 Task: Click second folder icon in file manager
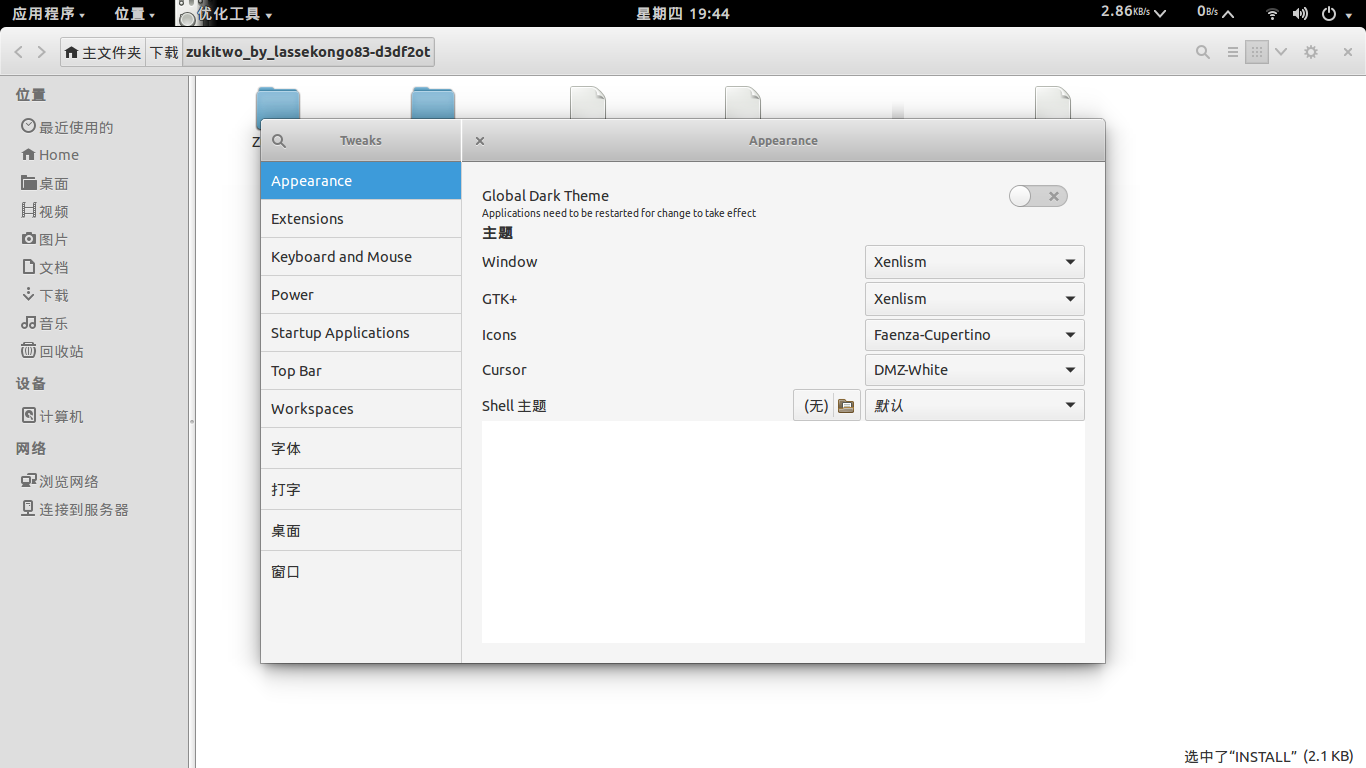[433, 103]
